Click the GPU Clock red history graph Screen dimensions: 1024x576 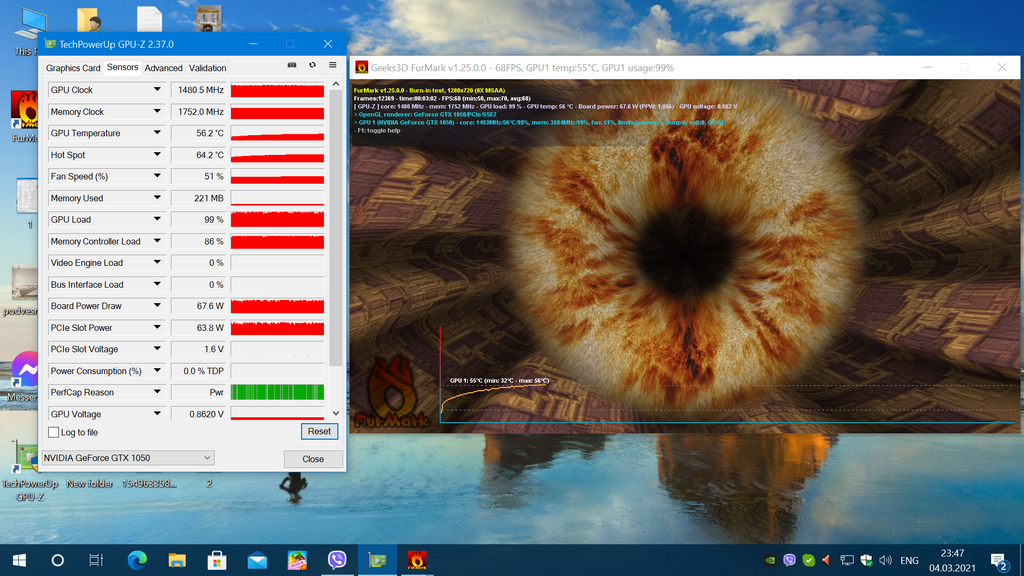[x=277, y=90]
